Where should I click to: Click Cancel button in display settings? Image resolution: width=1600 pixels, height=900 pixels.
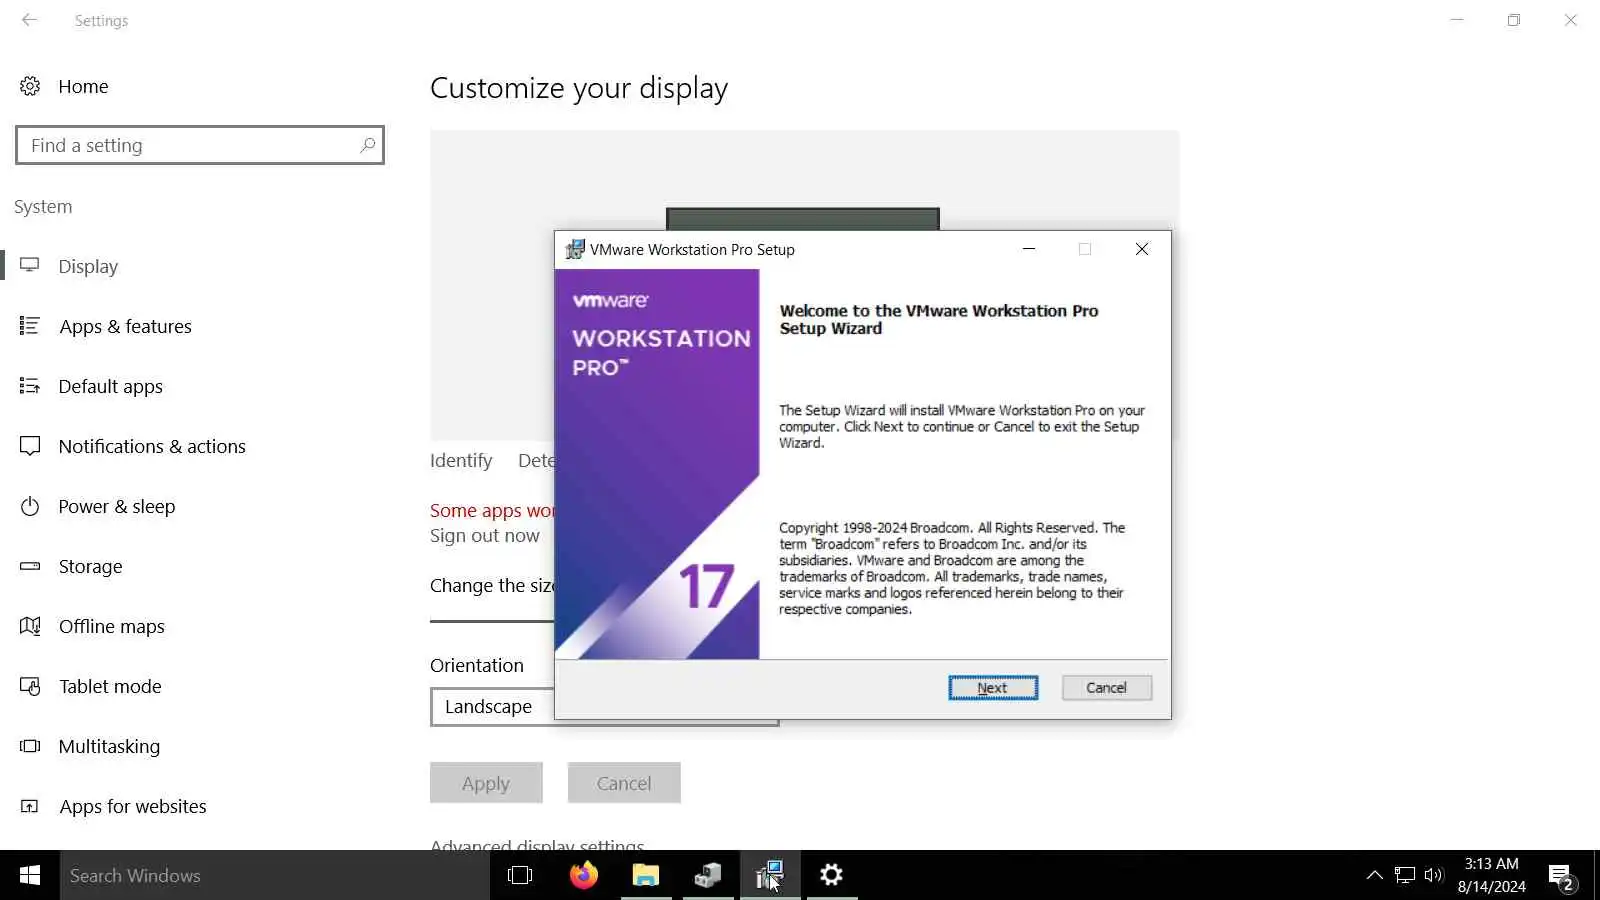click(x=624, y=783)
